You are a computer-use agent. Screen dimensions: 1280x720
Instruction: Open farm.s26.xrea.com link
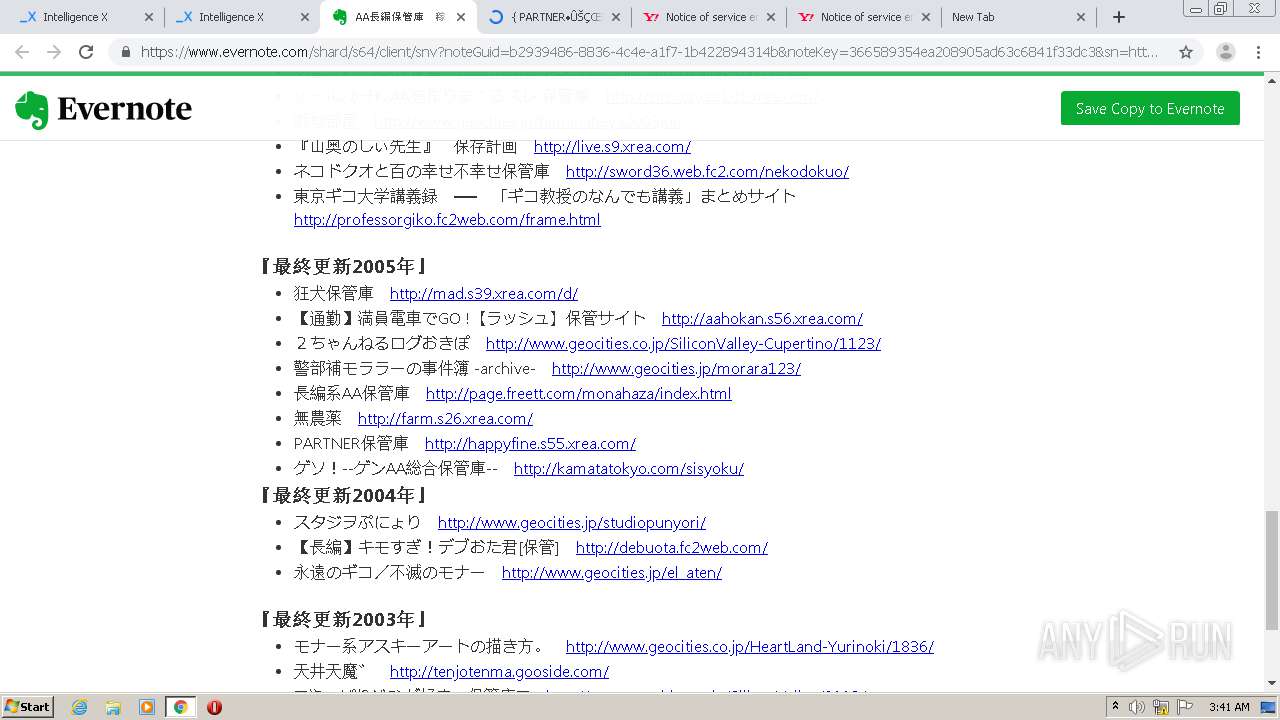click(445, 419)
